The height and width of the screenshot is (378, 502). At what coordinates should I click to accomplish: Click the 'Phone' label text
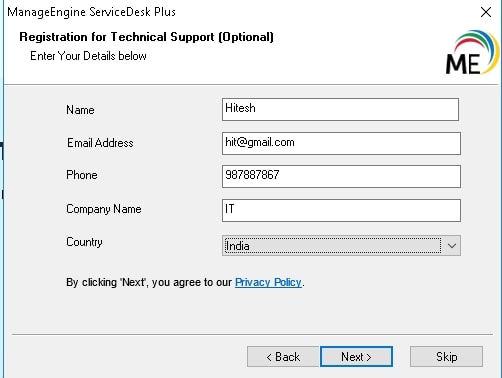[x=82, y=175]
